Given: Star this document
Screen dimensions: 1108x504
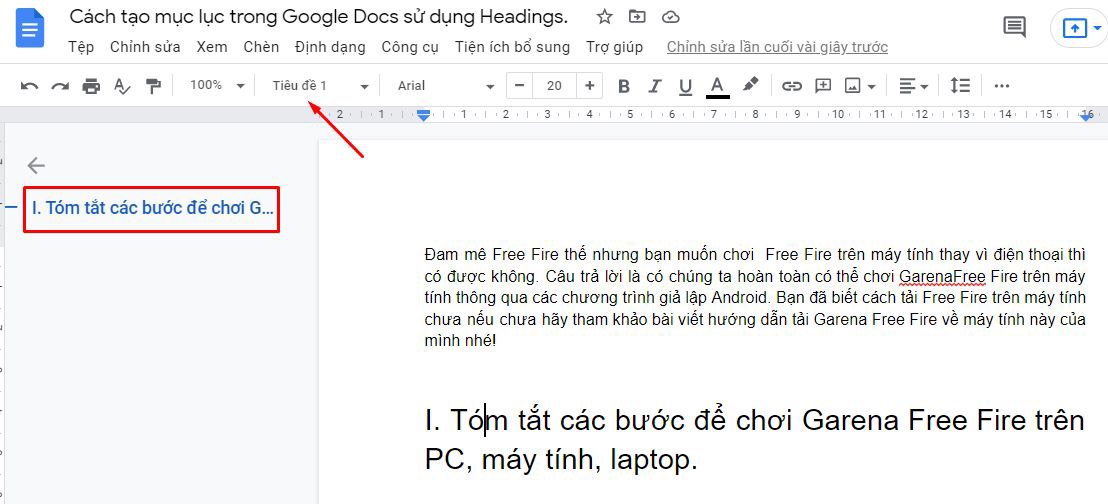Looking at the screenshot, I should tap(605, 17).
